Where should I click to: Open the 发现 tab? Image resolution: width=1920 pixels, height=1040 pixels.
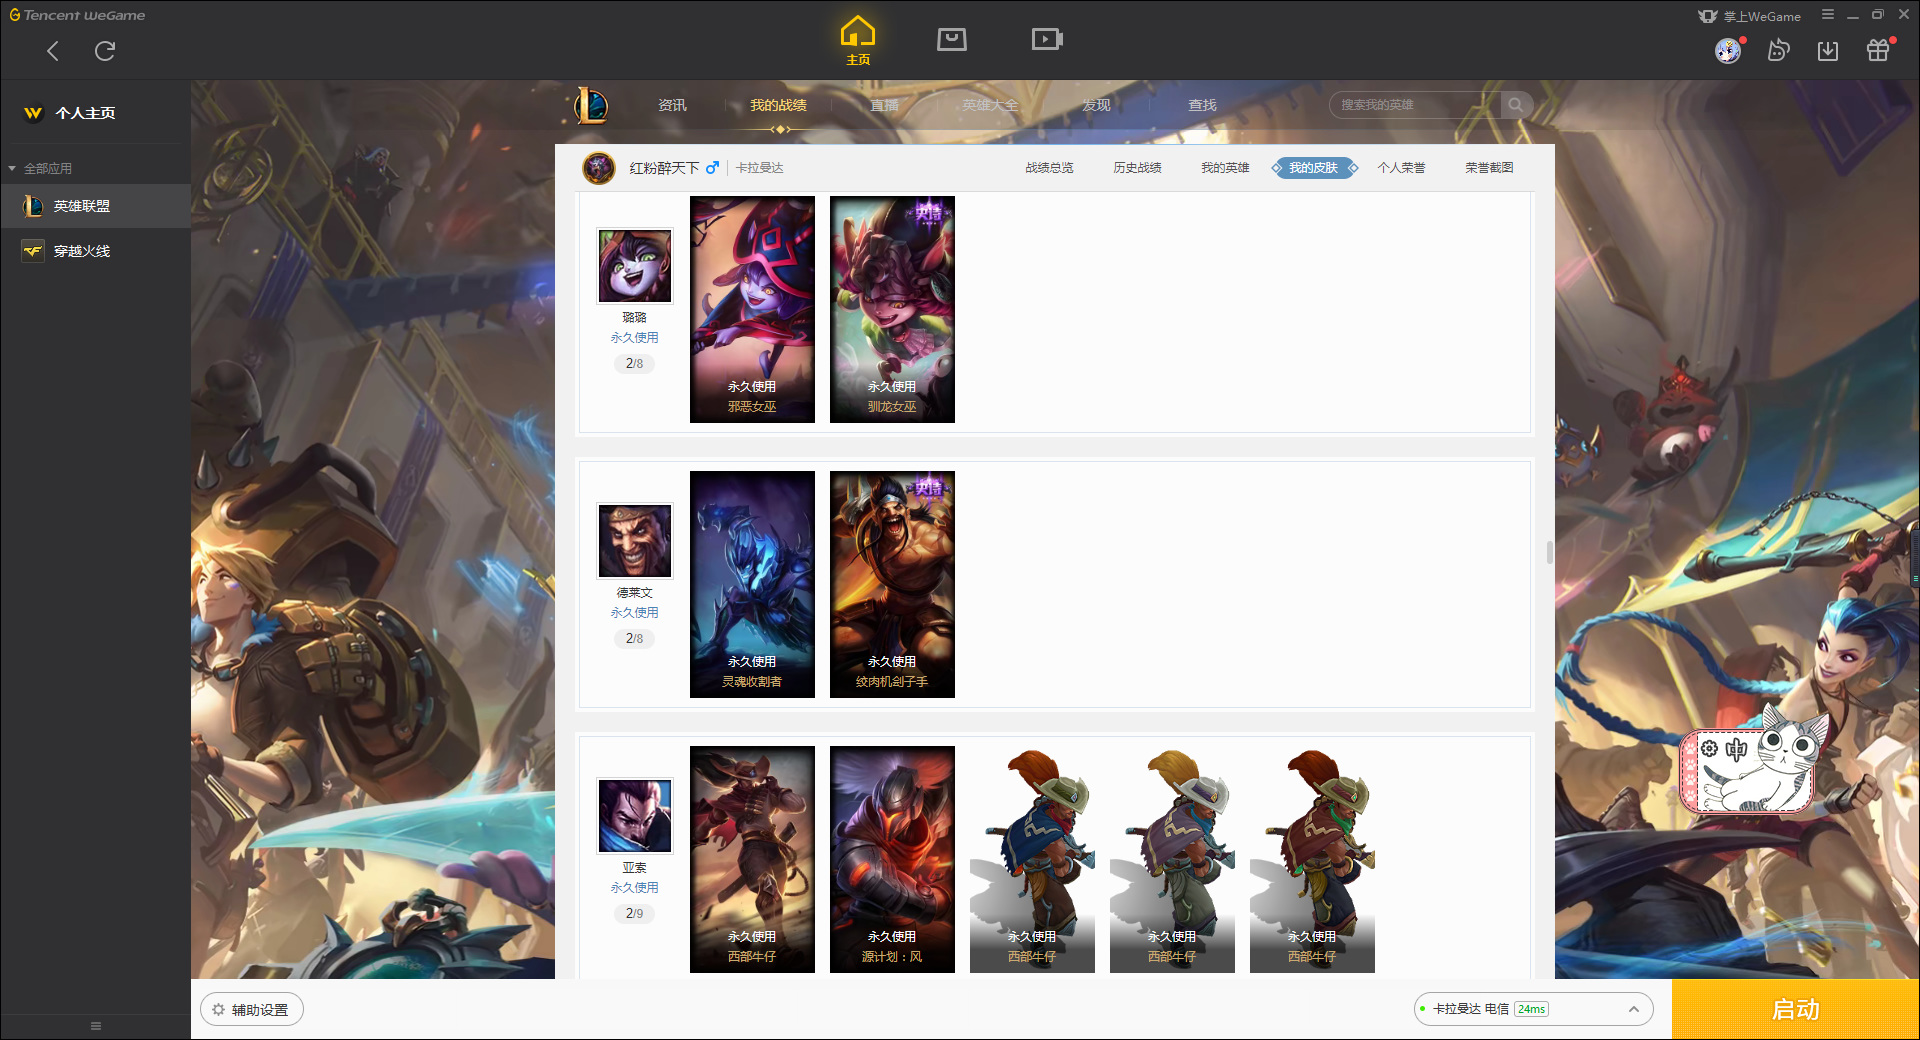pyautogui.click(x=1096, y=105)
